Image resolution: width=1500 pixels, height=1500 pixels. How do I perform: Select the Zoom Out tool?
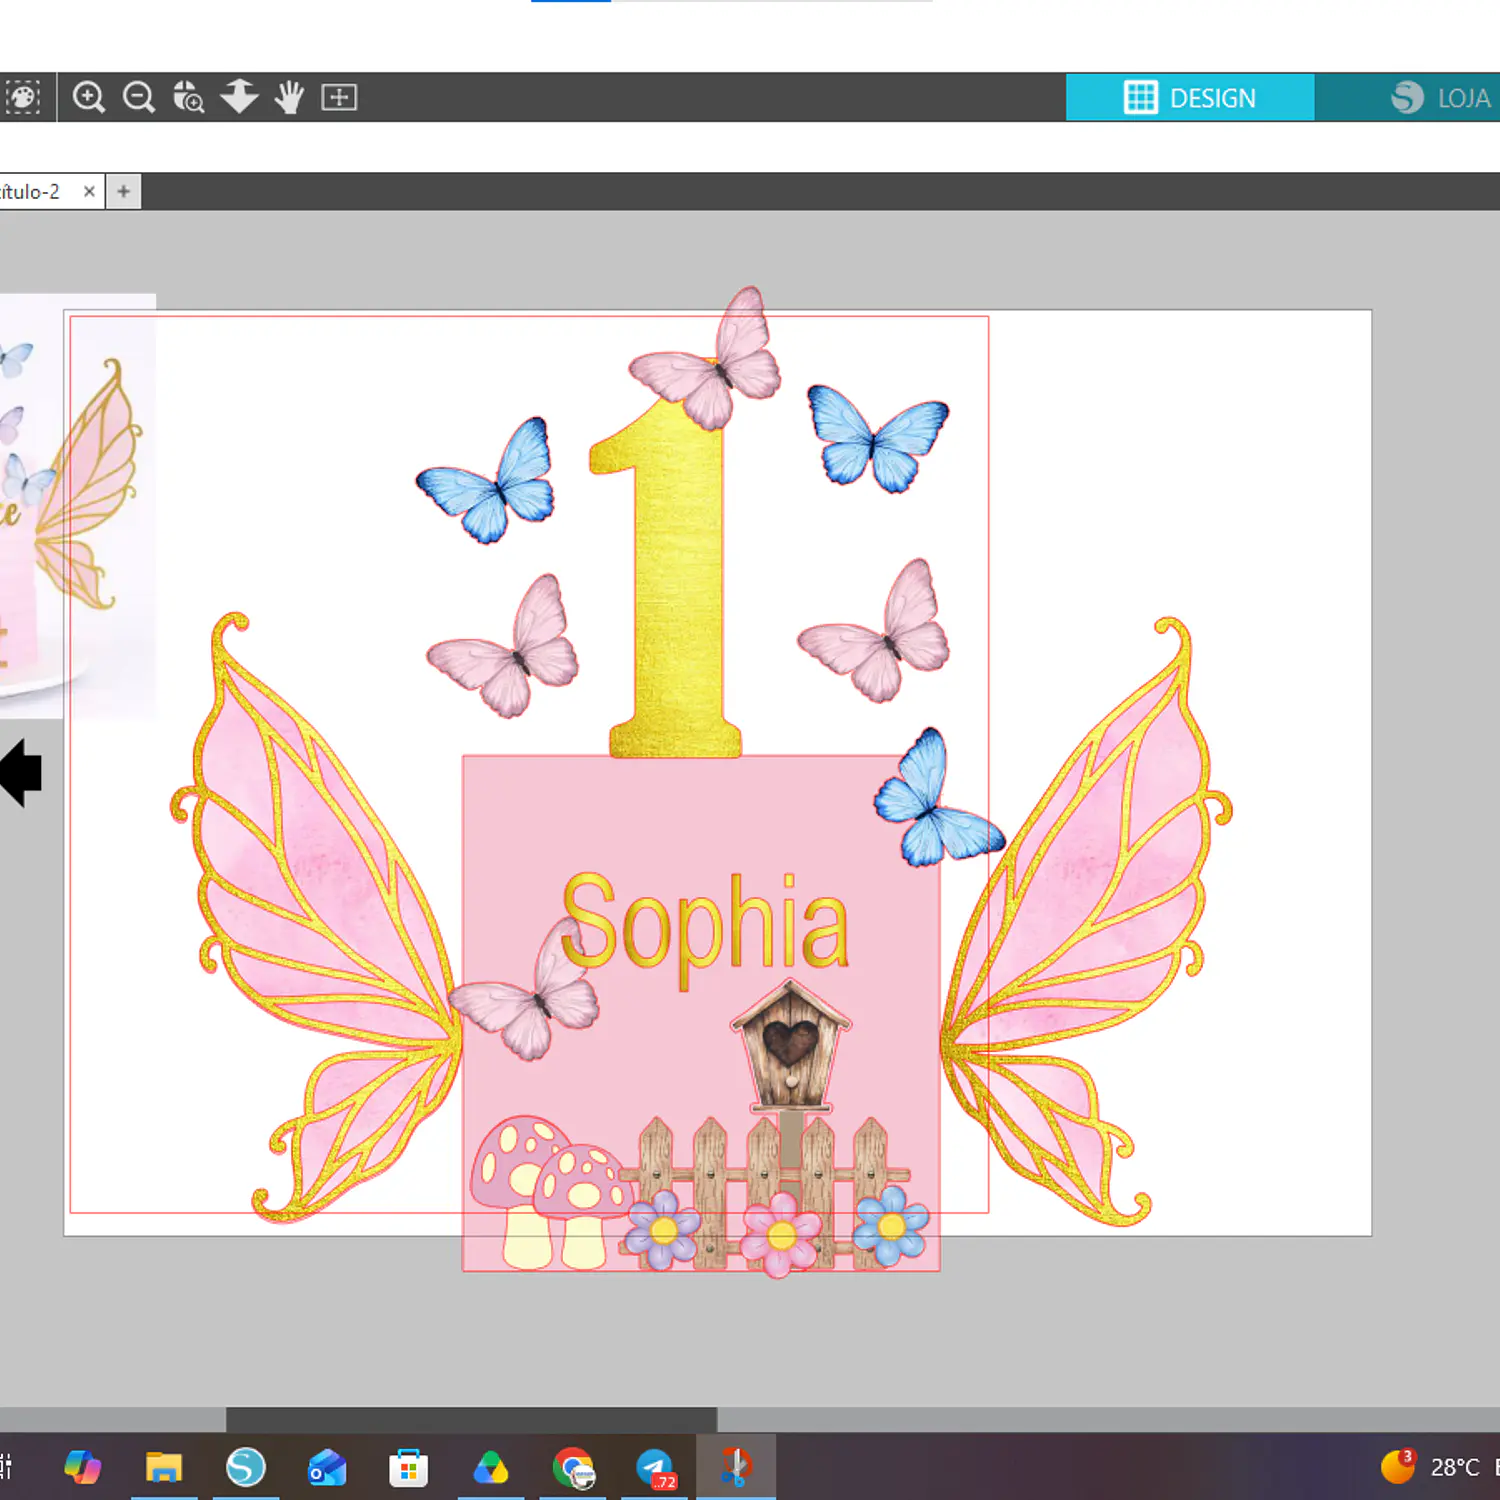pyautogui.click(x=139, y=97)
